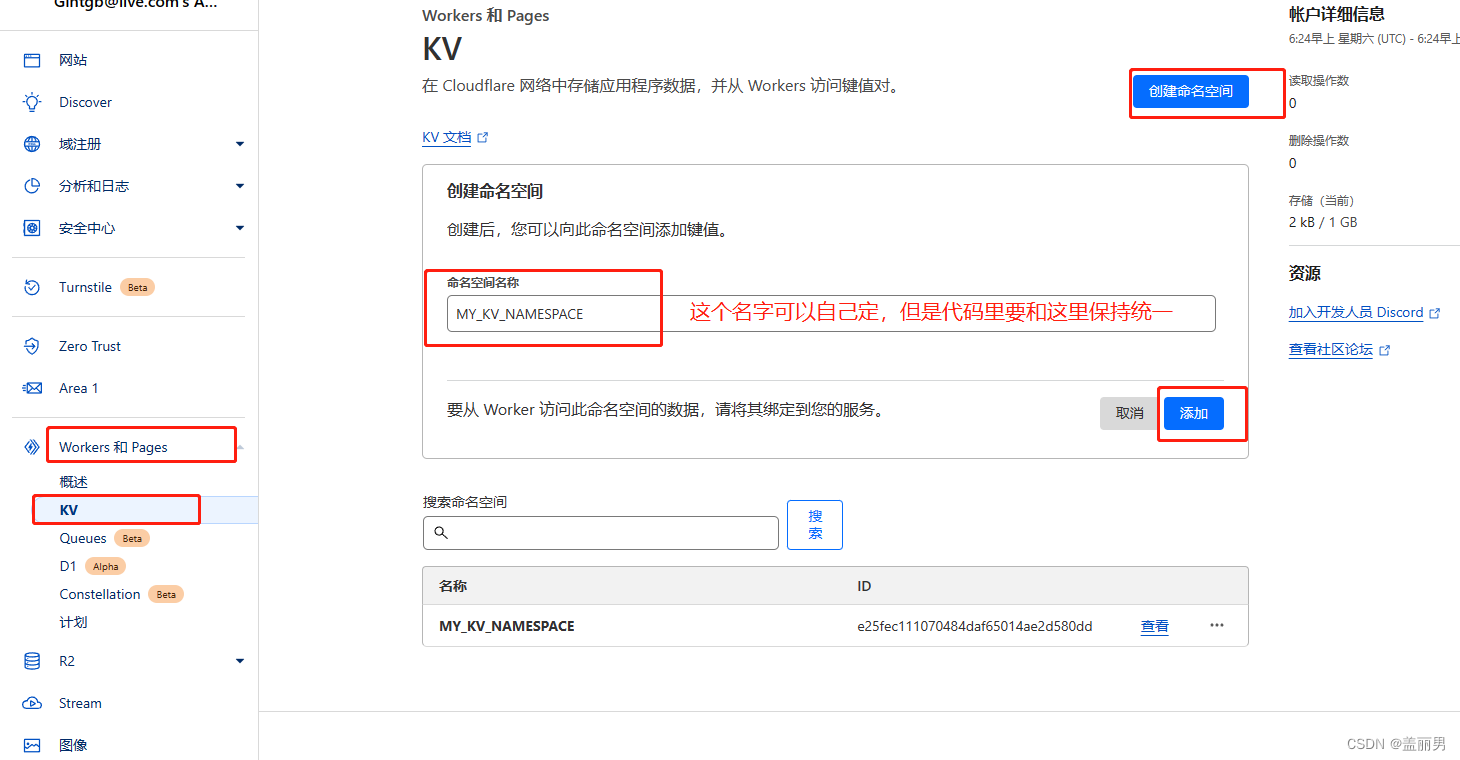Click the 图像 picture icon
This screenshot has height=760, width=1460.
point(32,745)
